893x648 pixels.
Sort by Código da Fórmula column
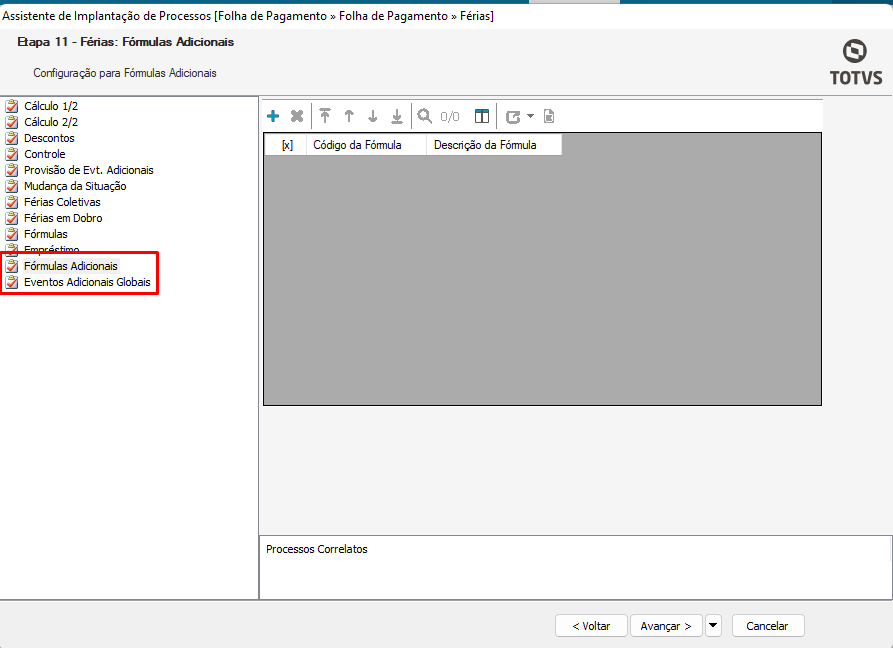click(x=366, y=145)
